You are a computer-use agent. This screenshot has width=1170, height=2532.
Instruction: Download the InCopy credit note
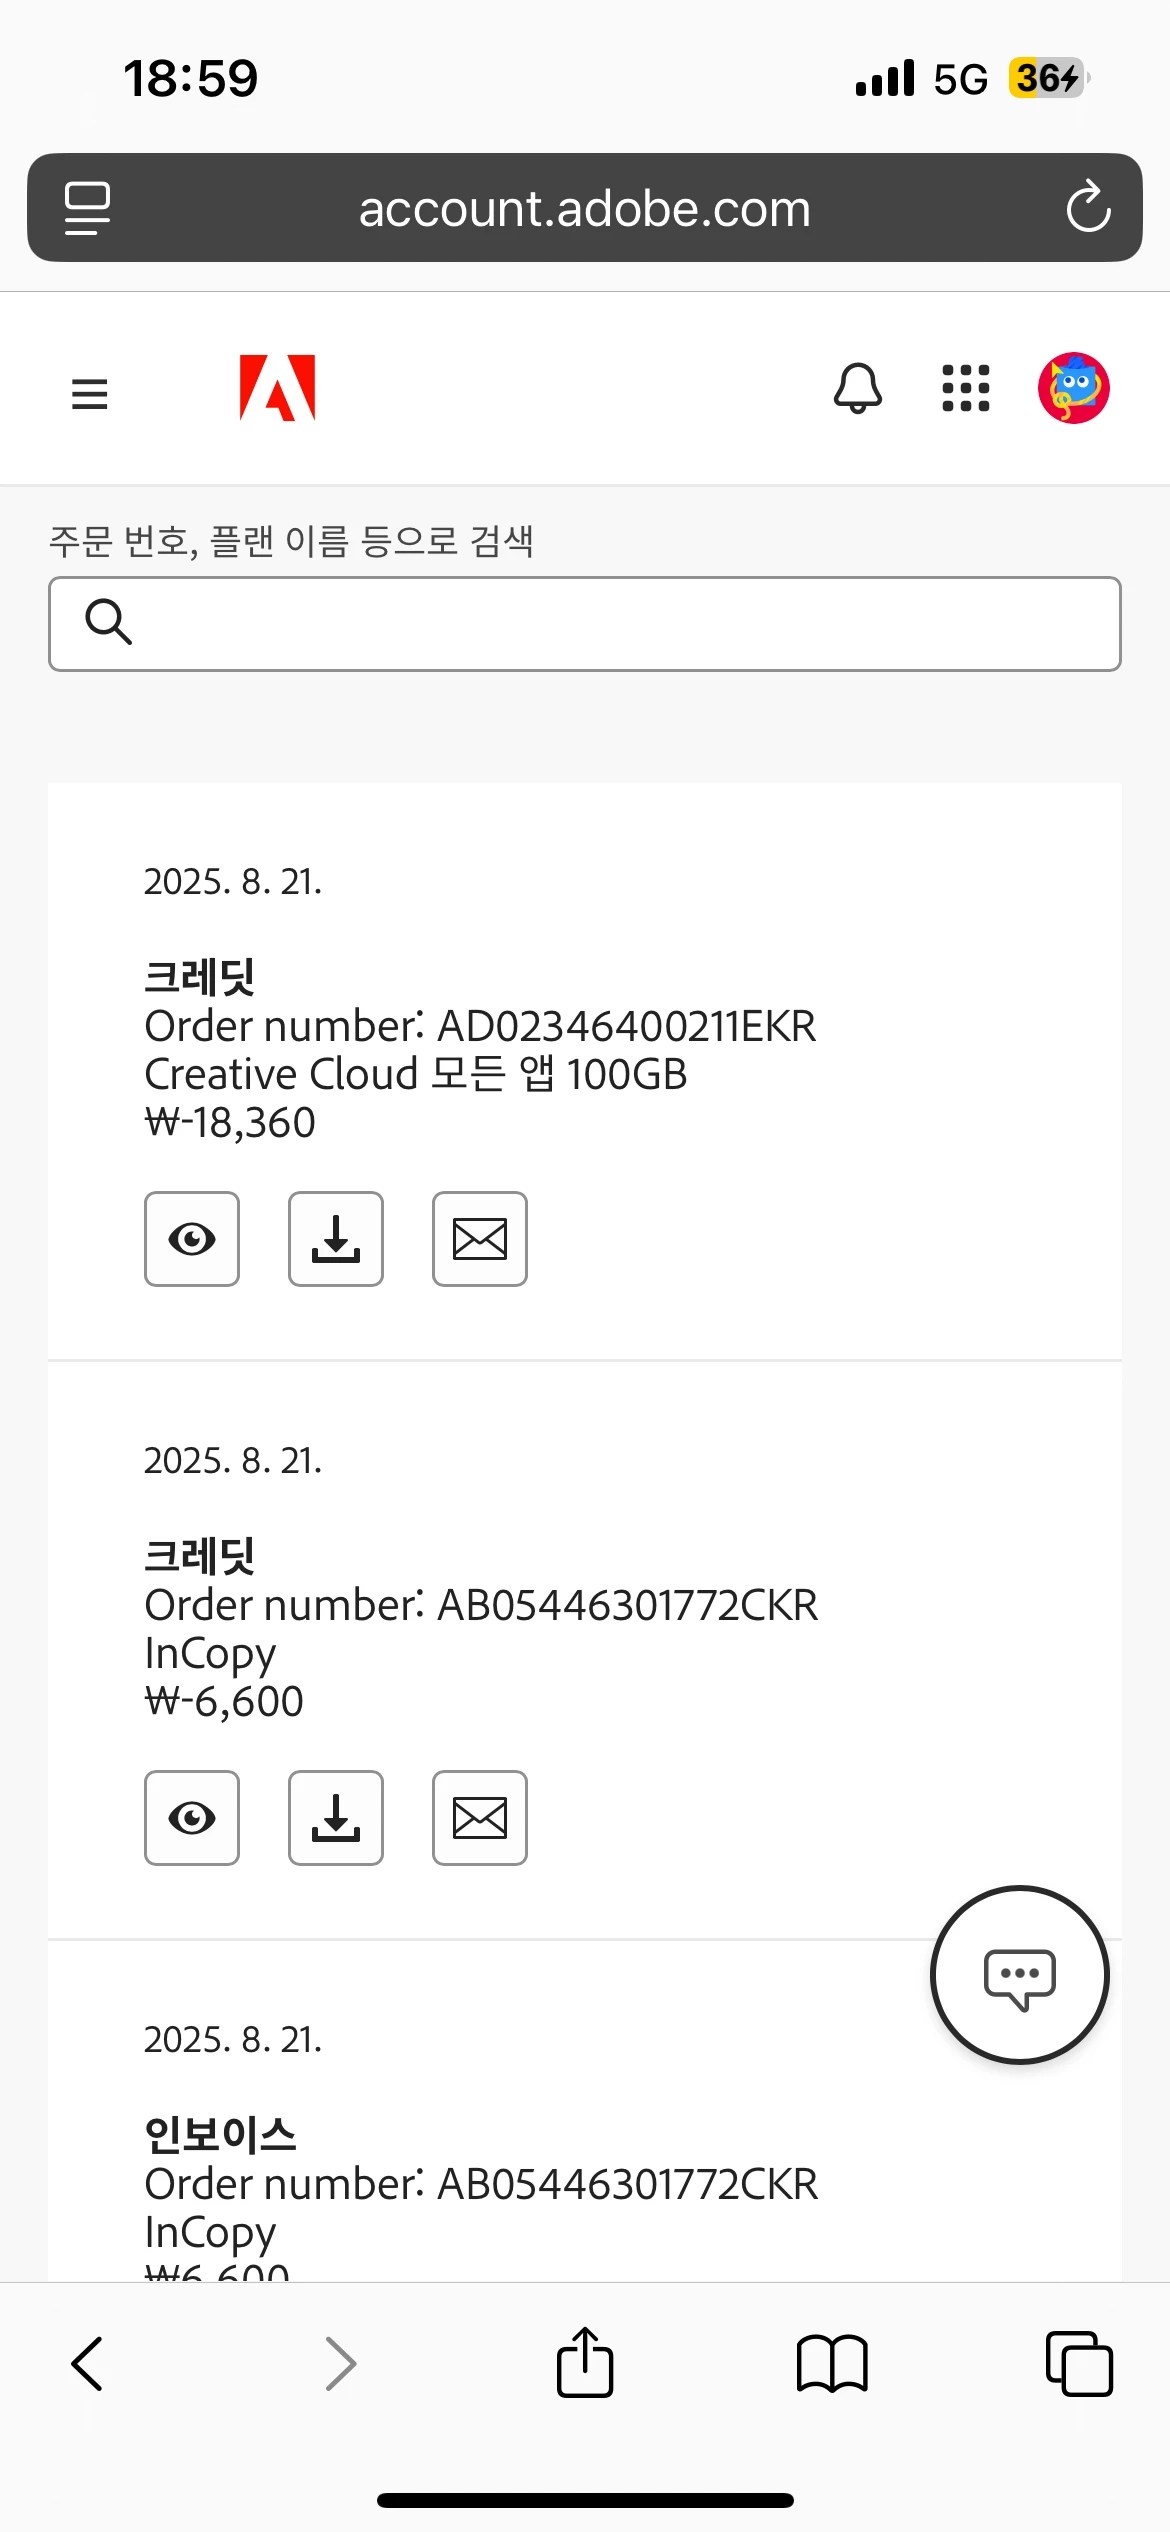pyautogui.click(x=336, y=1818)
